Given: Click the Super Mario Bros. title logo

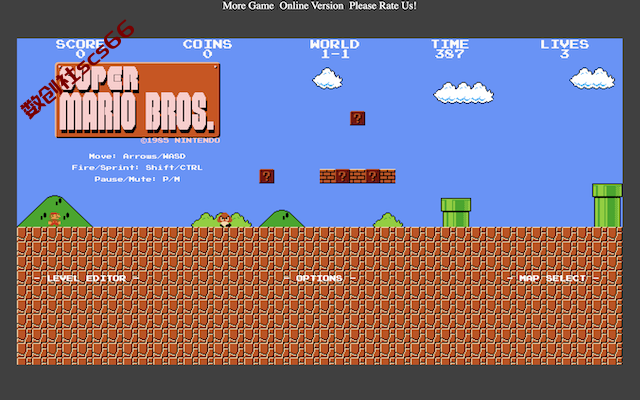Looking at the screenshot, I should click(x=138, y=100).
